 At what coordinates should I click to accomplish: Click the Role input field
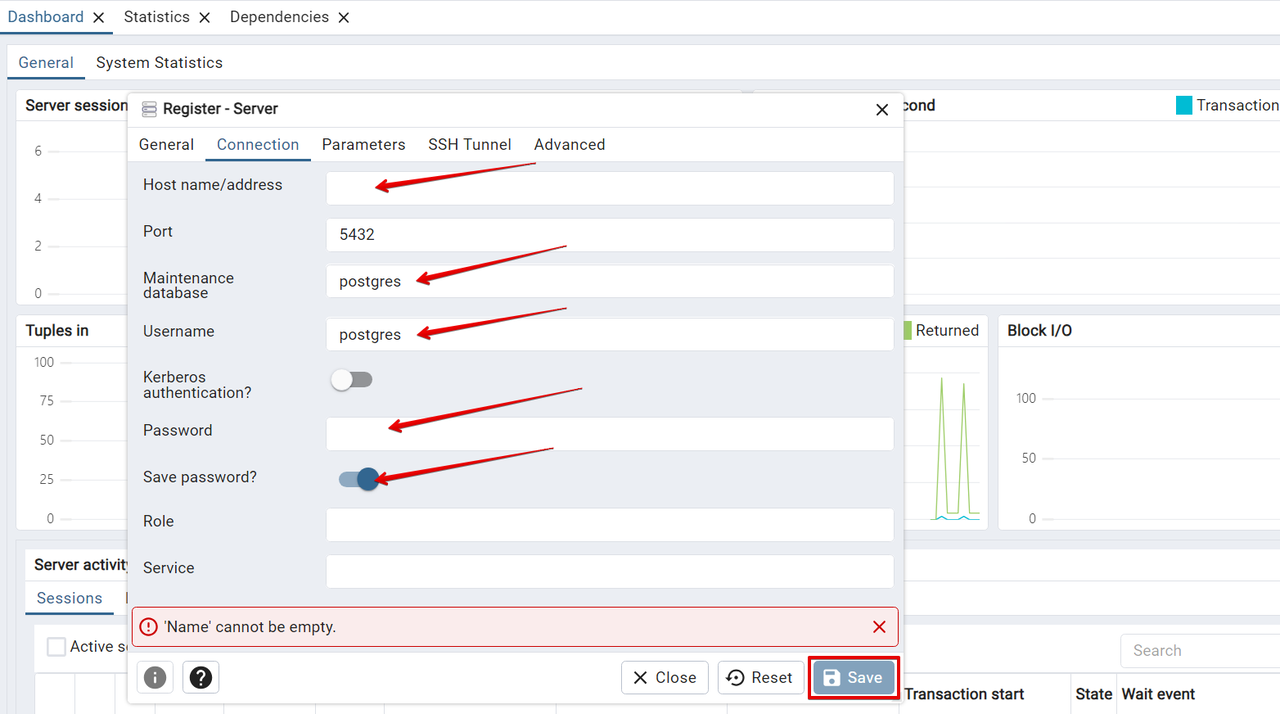(x=610, y=525)
